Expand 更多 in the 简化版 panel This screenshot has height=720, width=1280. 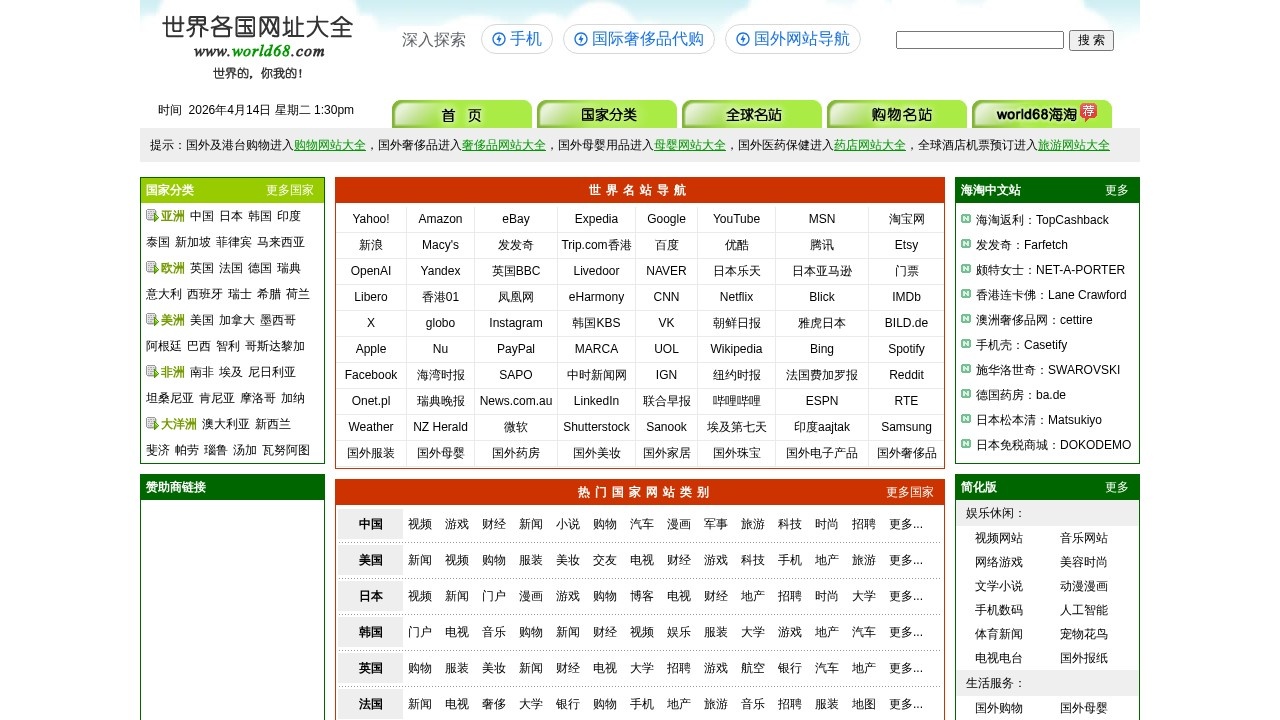pos(1117,487)
